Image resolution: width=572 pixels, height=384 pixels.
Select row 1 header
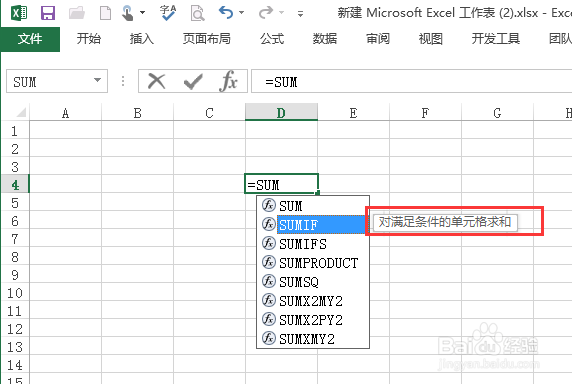tap(15, 131)
